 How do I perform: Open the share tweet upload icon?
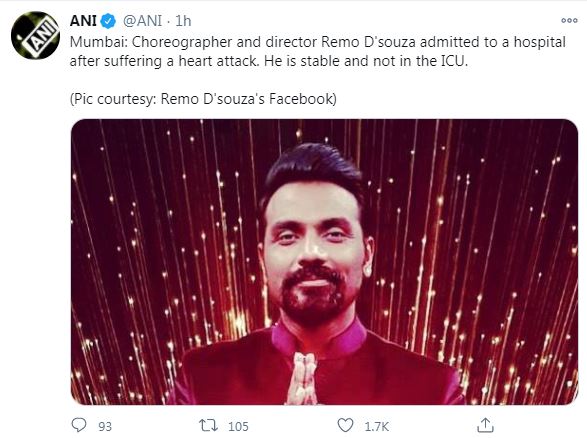click(x=485, y=425)
